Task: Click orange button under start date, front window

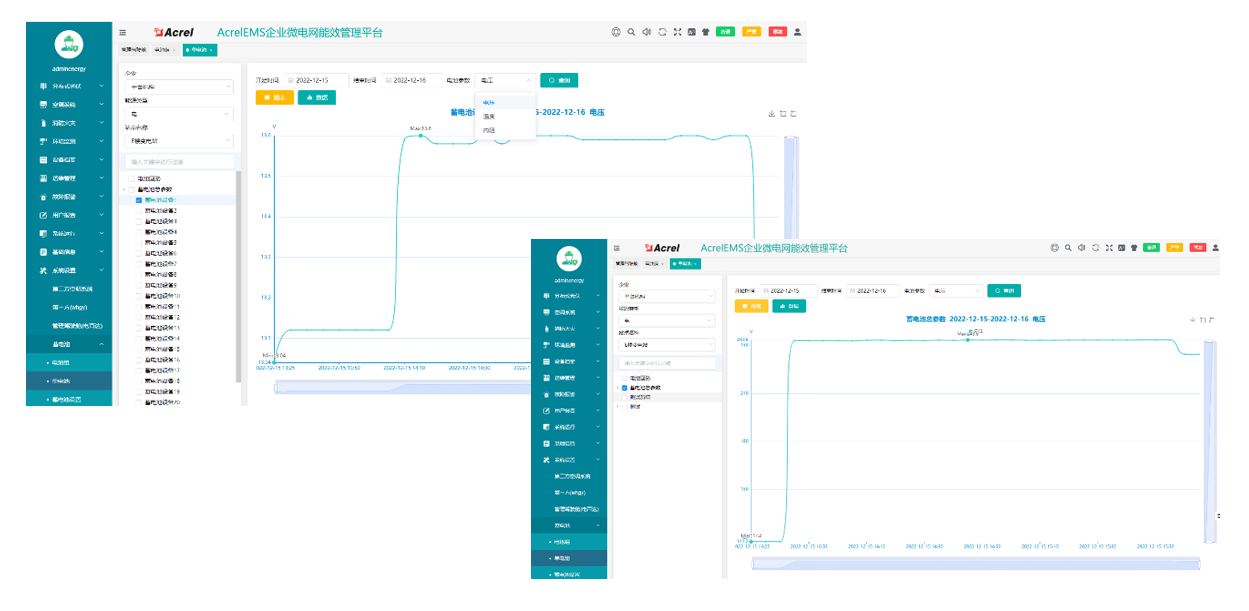Action: pyautogui.click(x=751, y=306)
